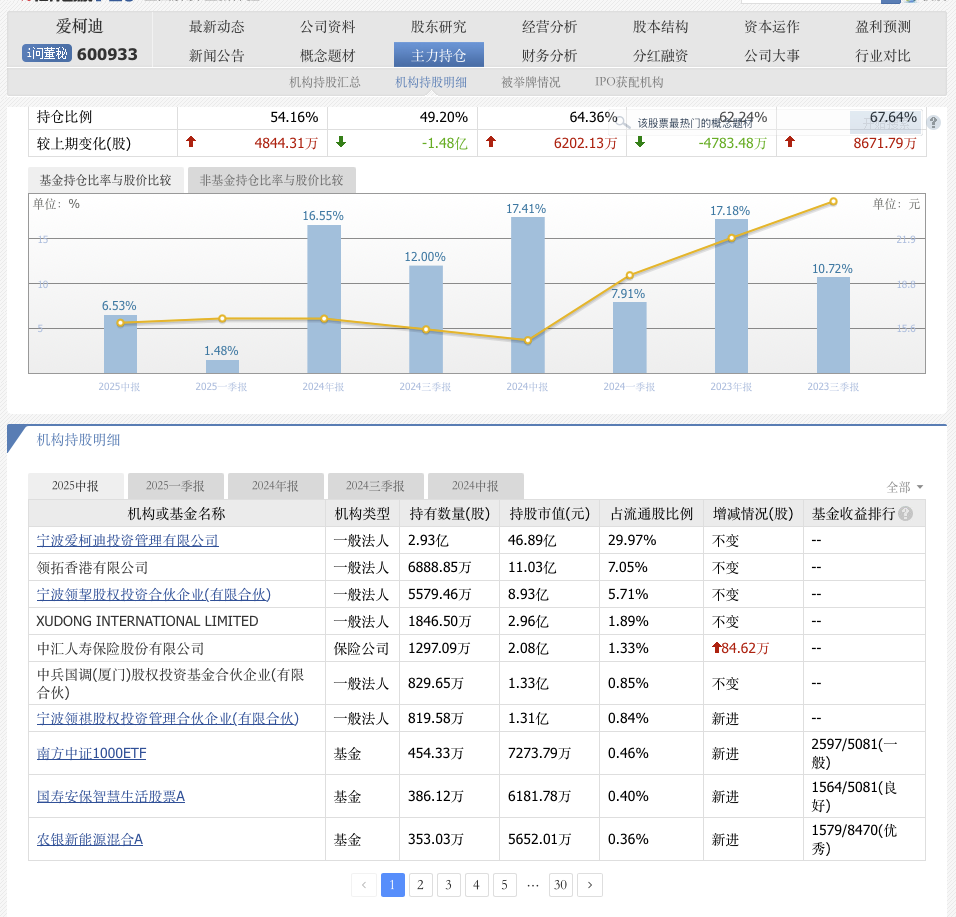The width and height of the screenshot is (956, 917).
Task: Click the 4844.31万 change value
Action: [286, 143]
